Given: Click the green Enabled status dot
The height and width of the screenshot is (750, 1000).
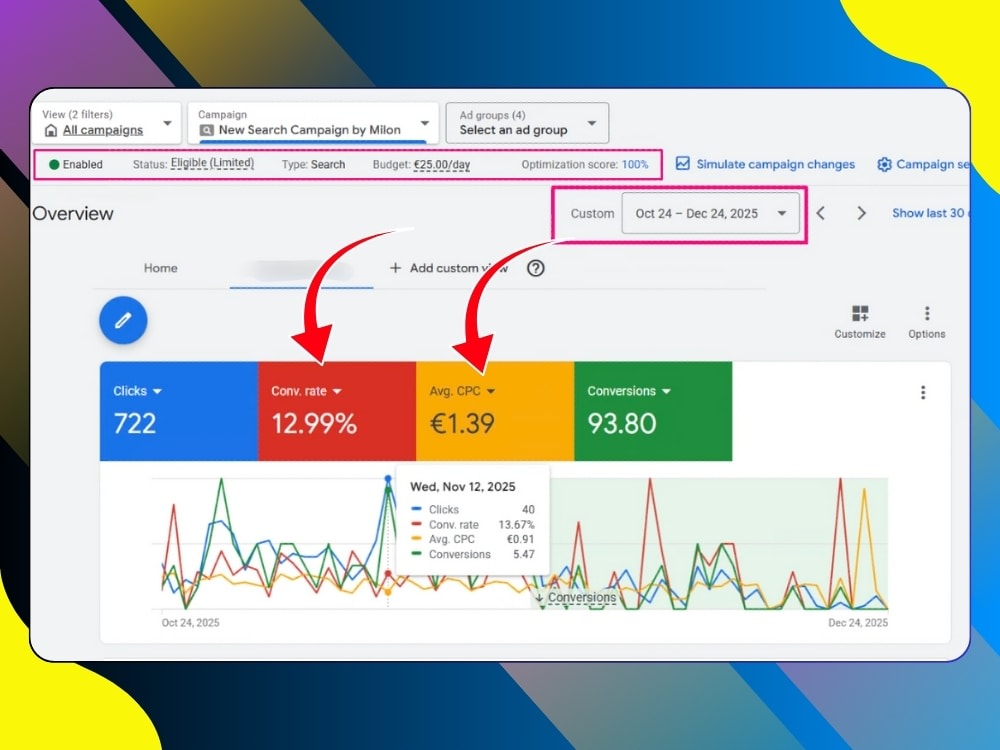Looking at the screenshot, I should tap(54, 165).
